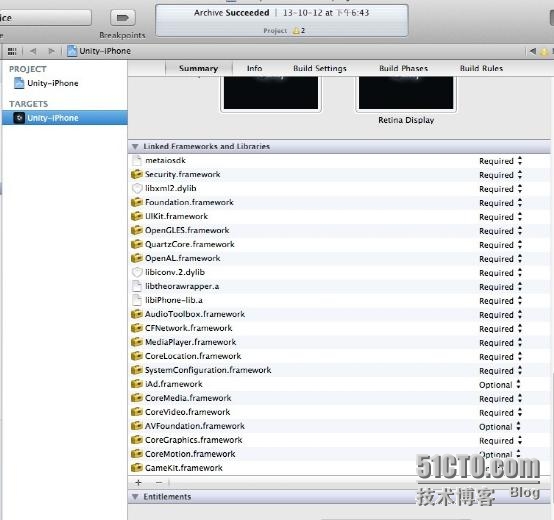The height and width of the screenshot is (520, 554).
Task: Open Required dropdown for SystemConfiguration.framework
Action: coord(501,371)
